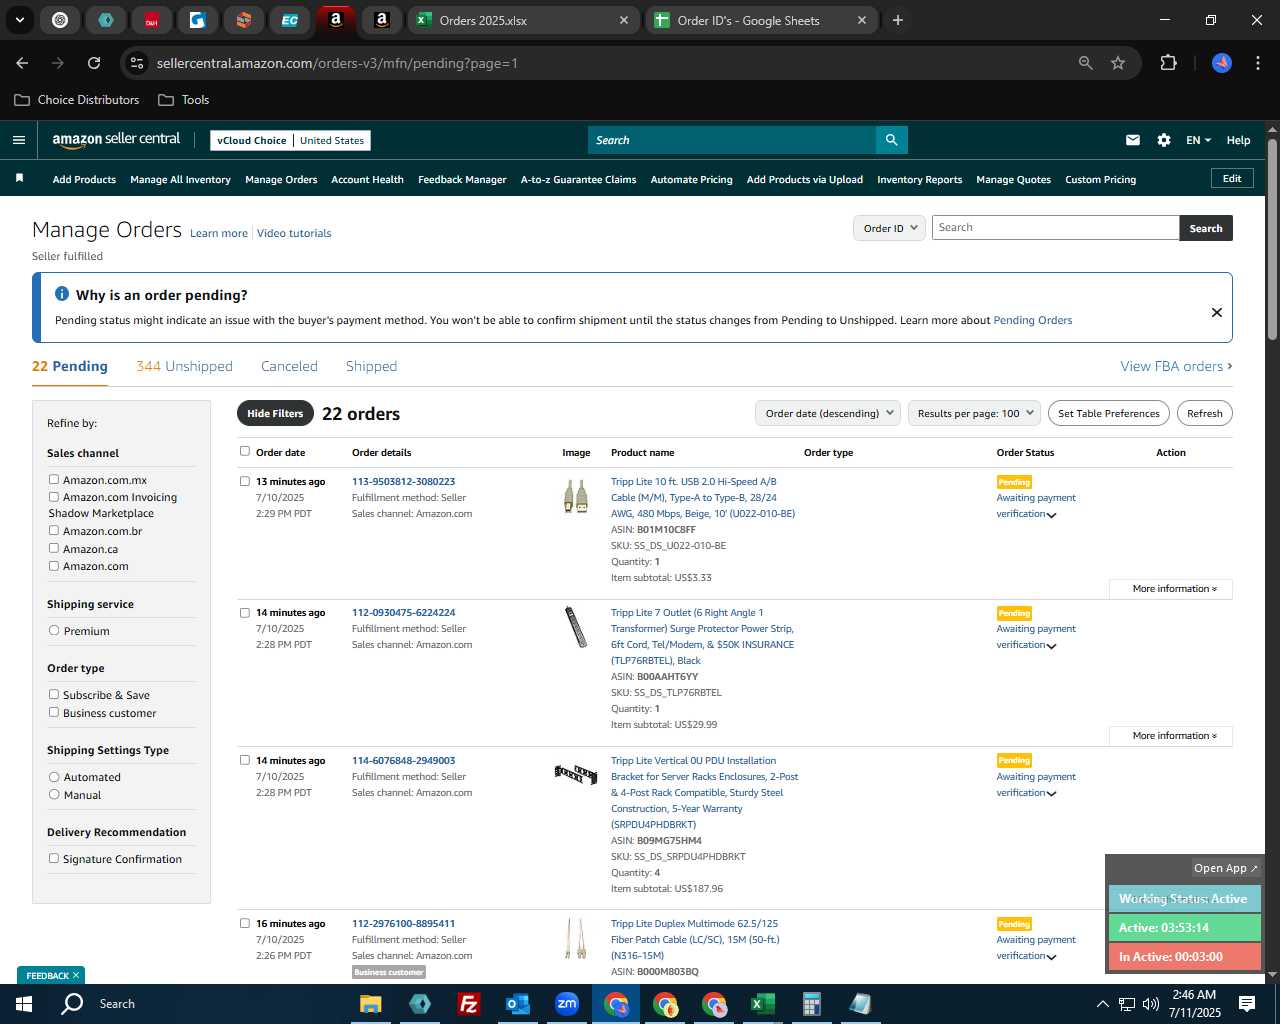The image size is (1280, 1024).
Task: Expand More information for order 113-9503812-3080223
Action: pyautogui.click(x=1171, y=589)
